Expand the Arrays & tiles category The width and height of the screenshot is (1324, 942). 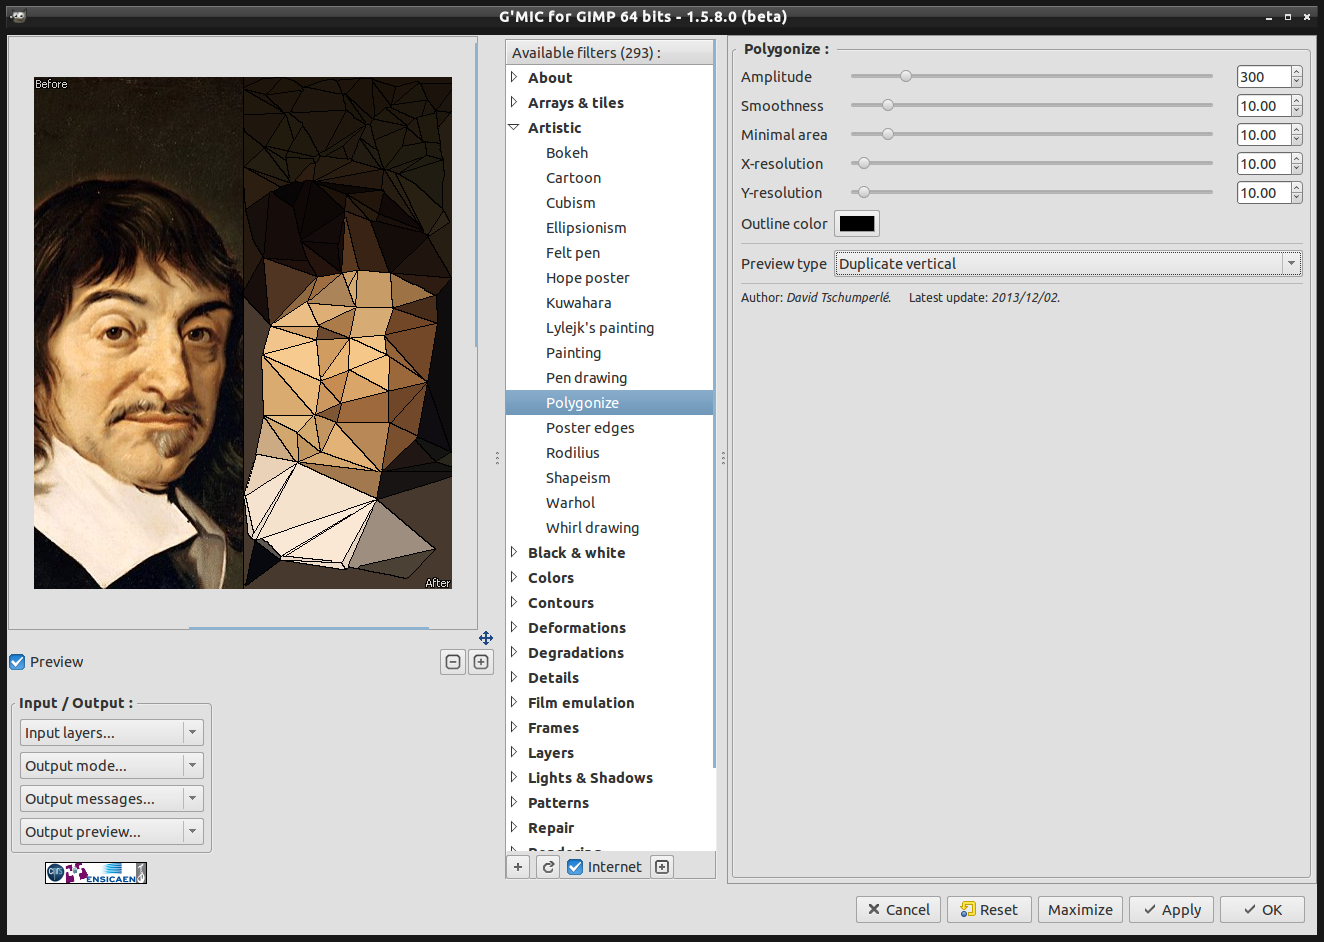(x=514, y=102)
